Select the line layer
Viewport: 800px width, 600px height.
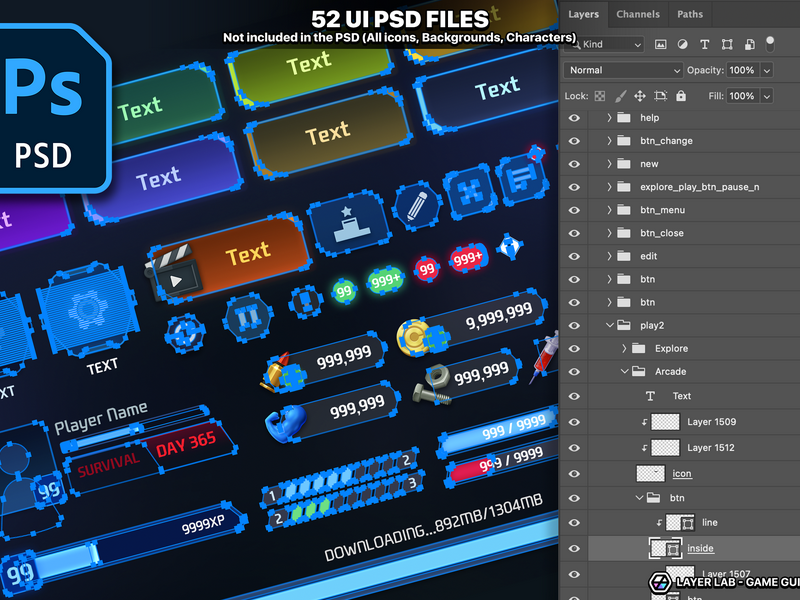709,522
